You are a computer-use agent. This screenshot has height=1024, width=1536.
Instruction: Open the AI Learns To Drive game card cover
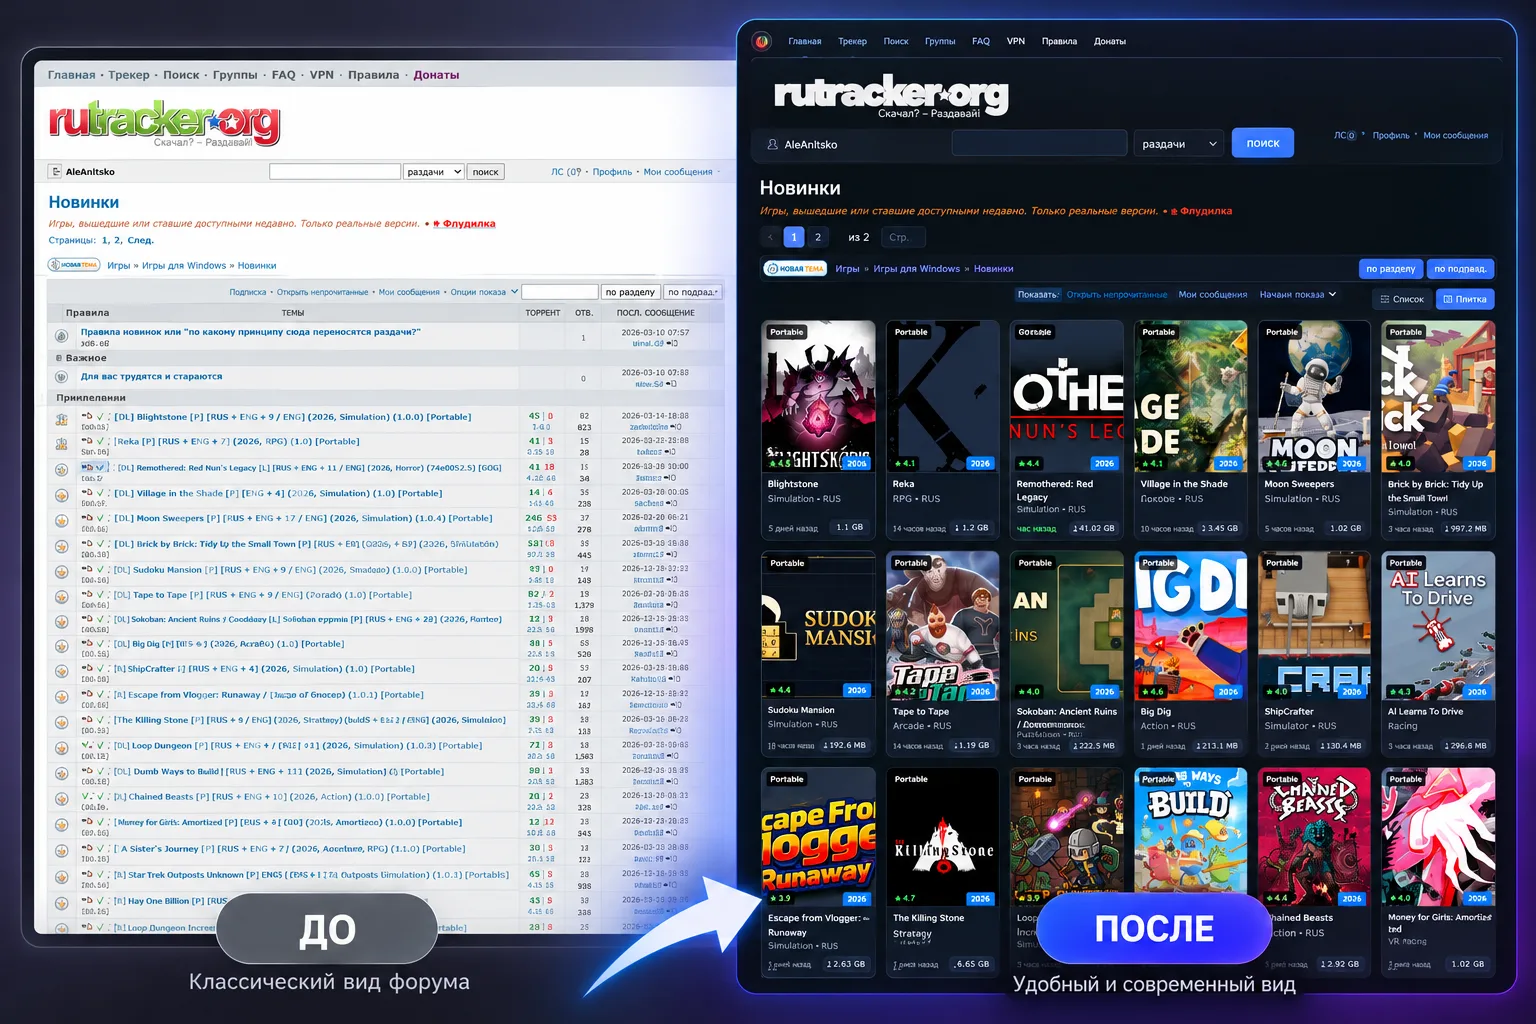1438,626
